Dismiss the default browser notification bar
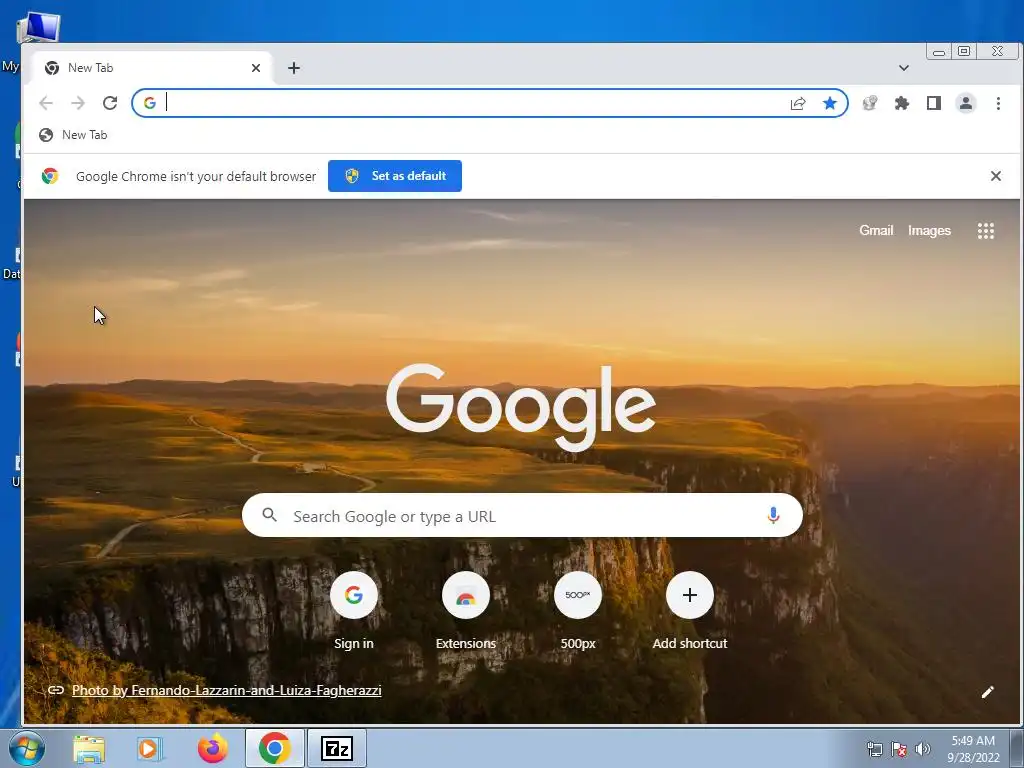 pos(996,176)
